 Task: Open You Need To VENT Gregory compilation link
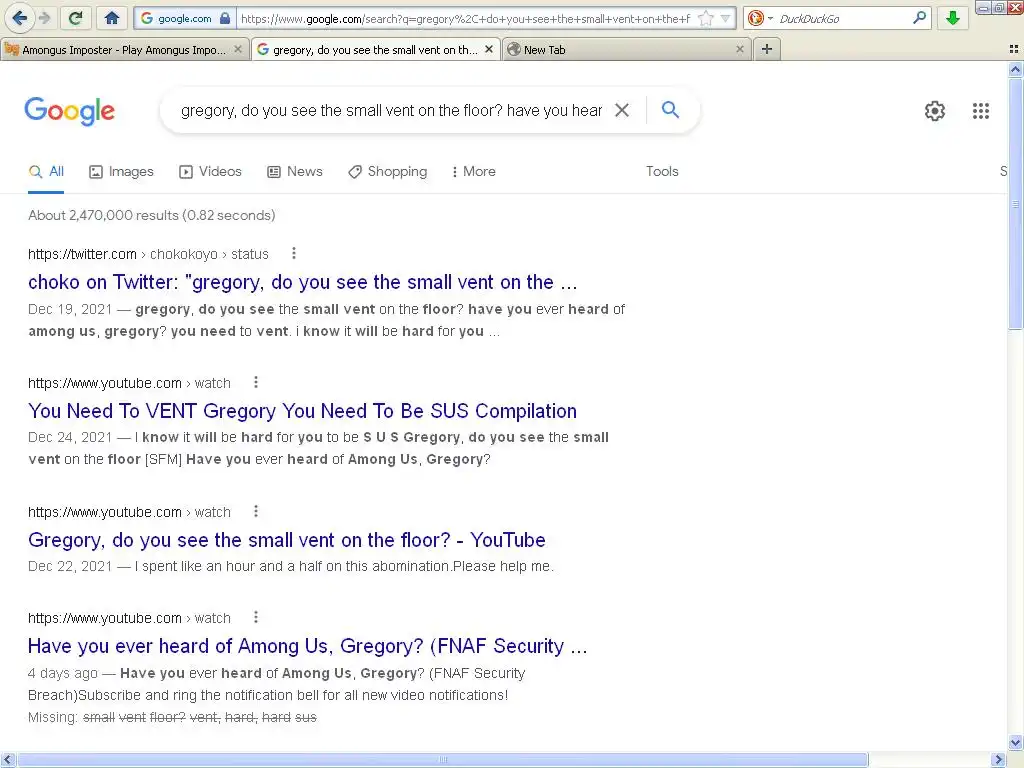coord(302,411)
